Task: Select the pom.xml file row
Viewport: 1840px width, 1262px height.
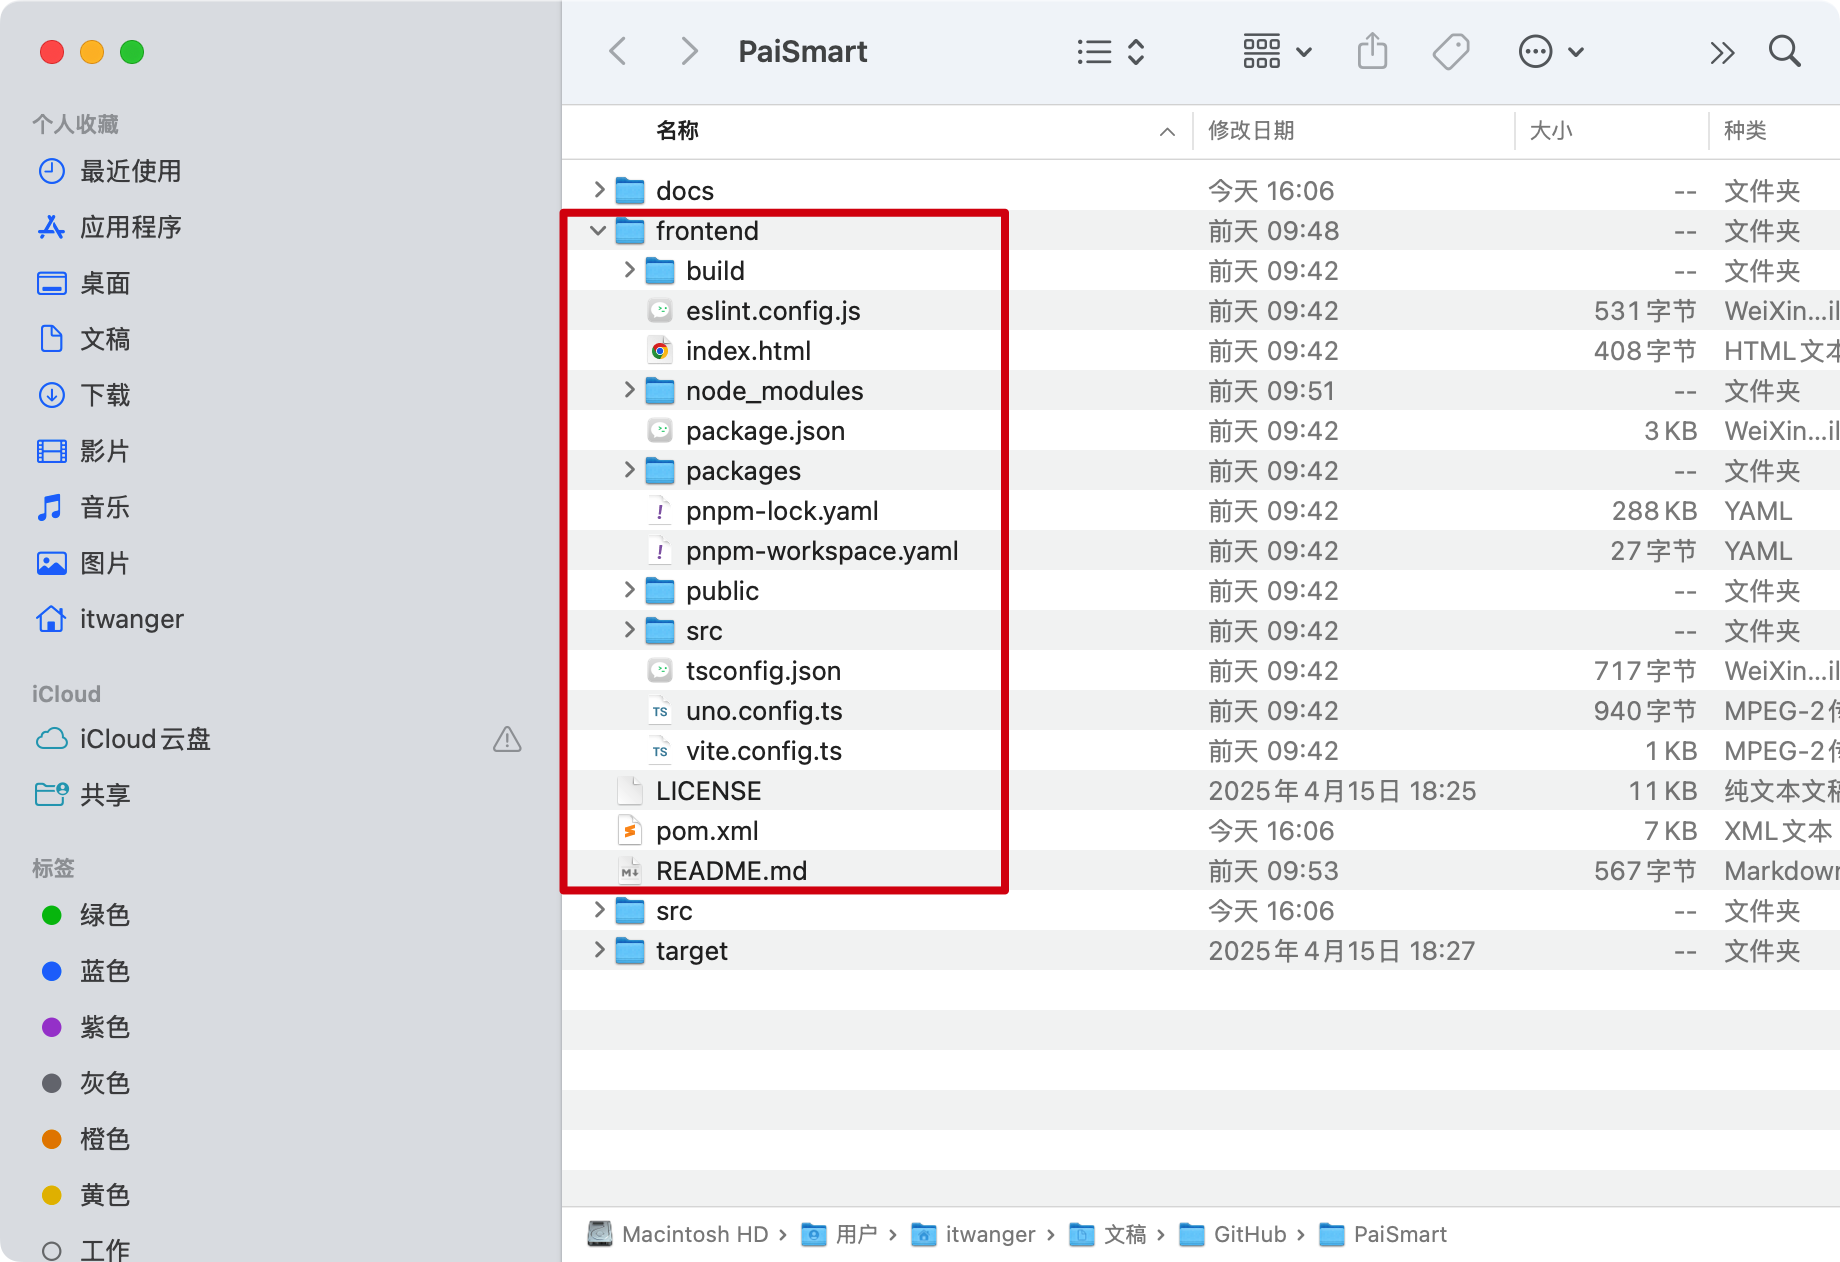Action: click(707, 831)
